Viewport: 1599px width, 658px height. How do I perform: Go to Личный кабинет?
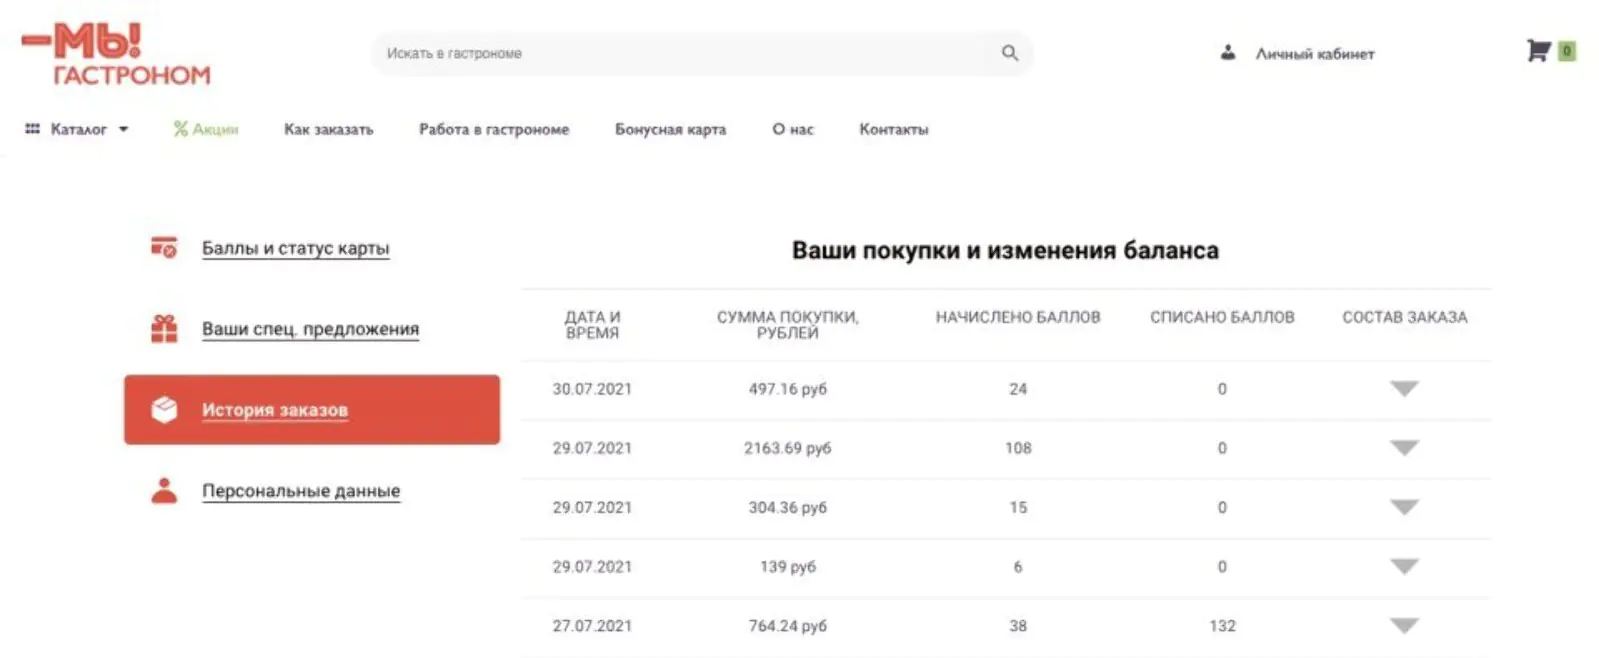click(1315, 53)
